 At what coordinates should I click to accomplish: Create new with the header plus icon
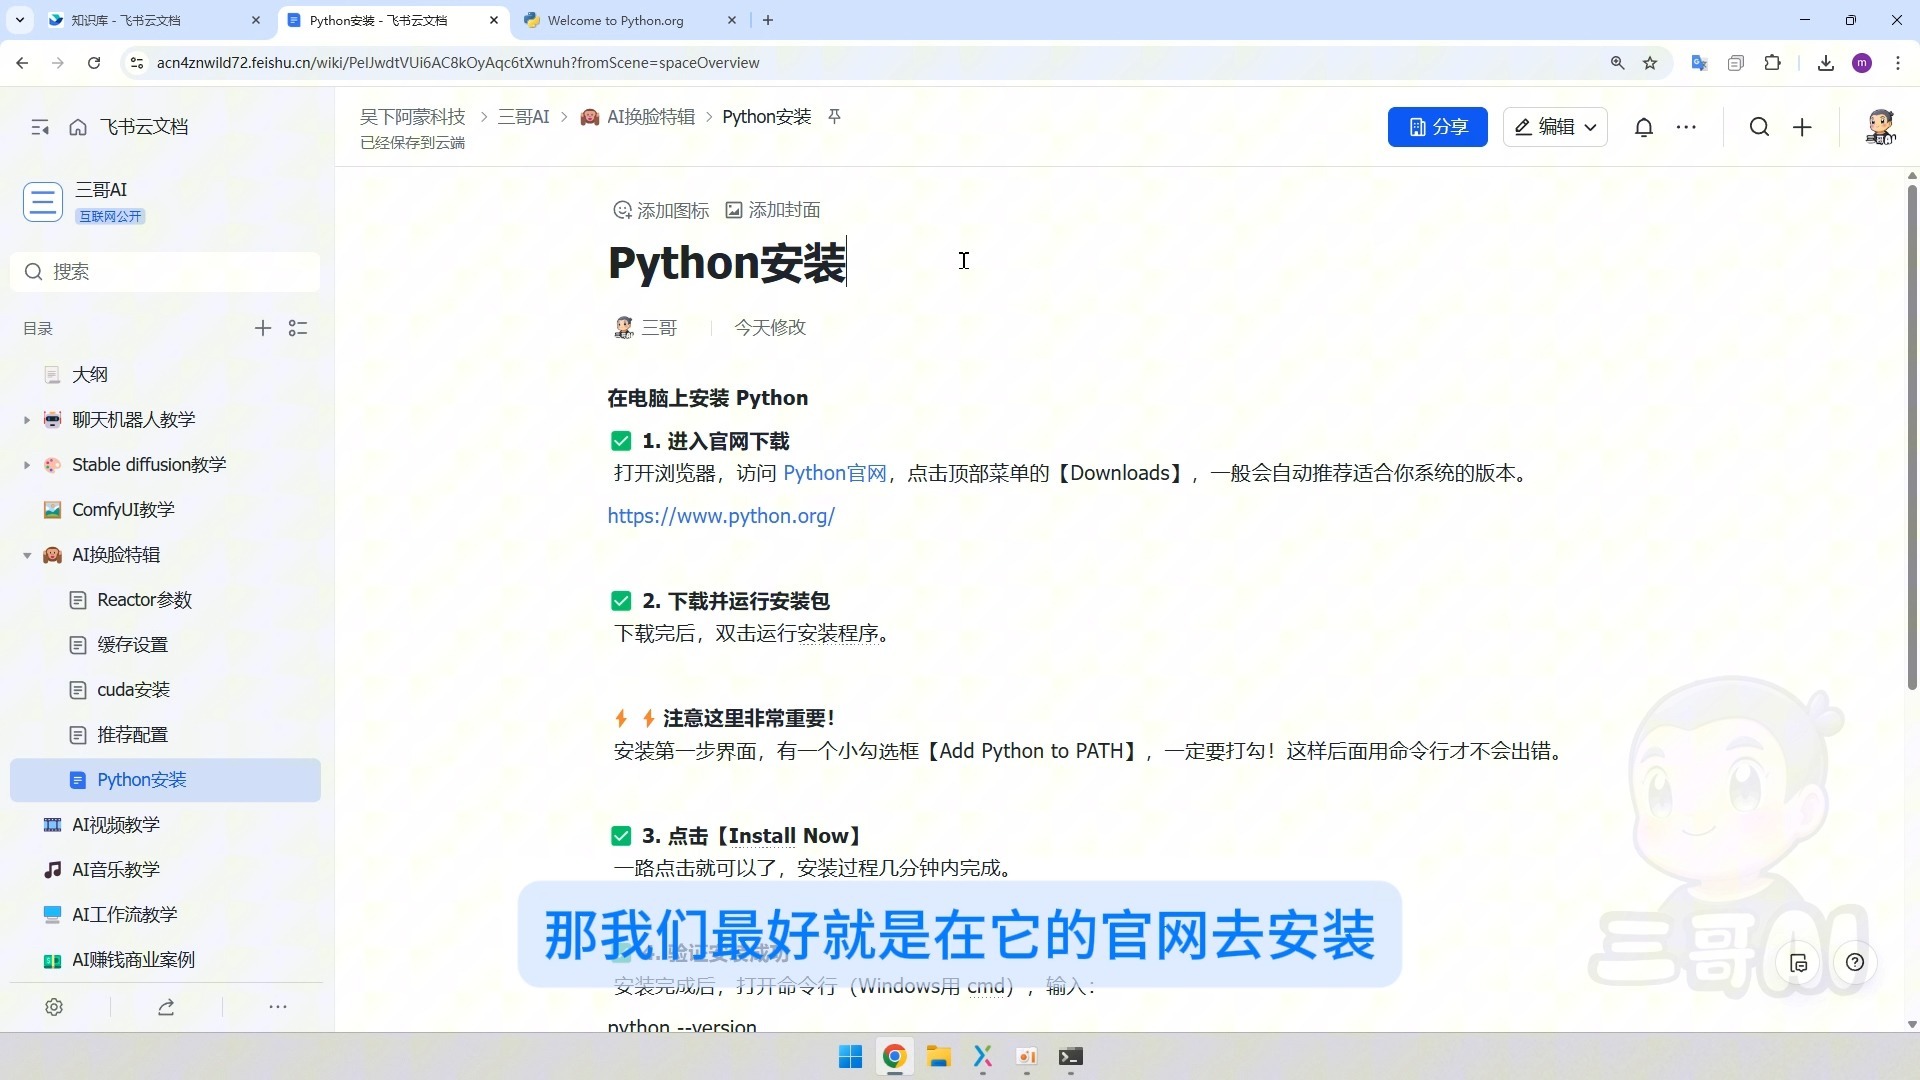(1802, 127)
